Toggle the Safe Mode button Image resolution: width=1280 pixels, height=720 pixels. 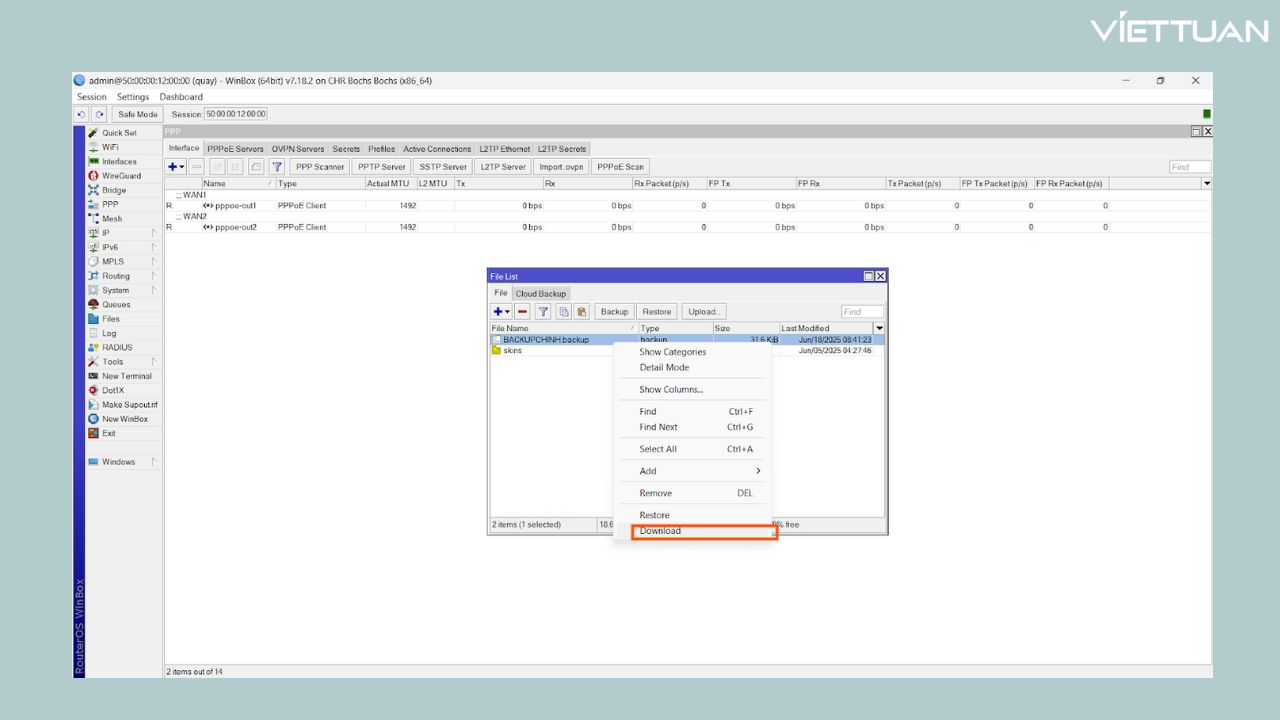click(x=138, y=114)
